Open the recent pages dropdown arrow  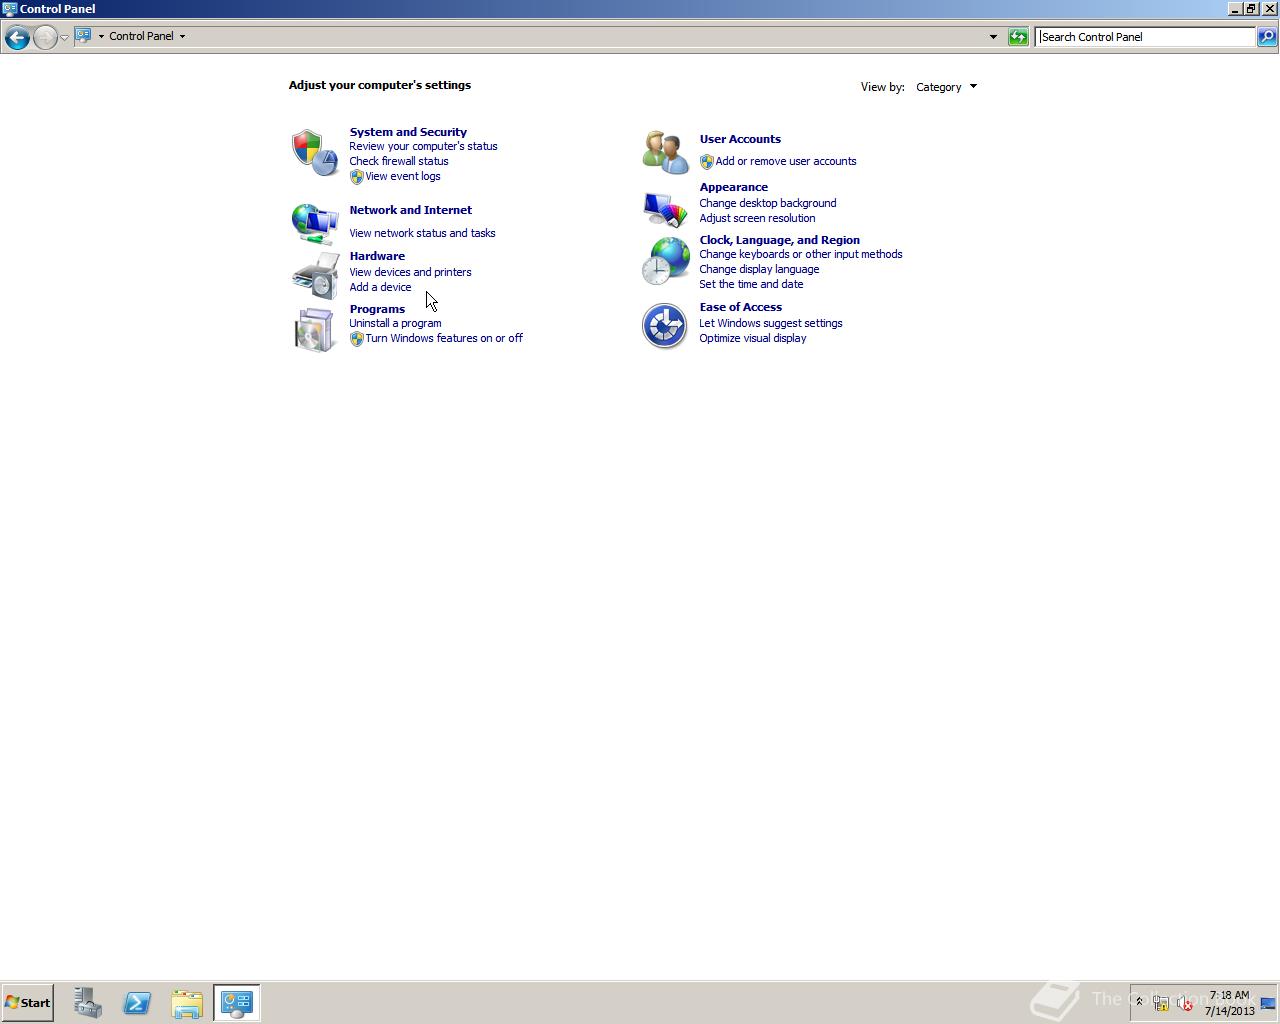coord(64,37)
